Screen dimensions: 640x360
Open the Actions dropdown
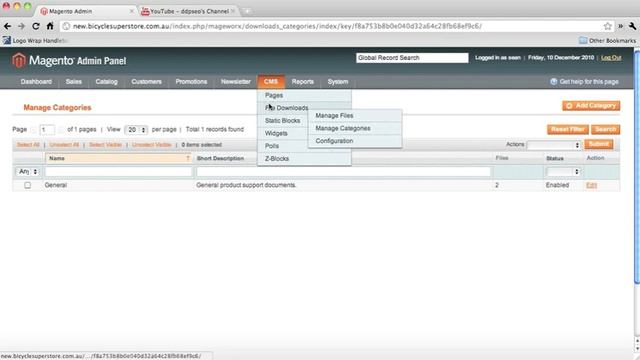coord(553,145)
